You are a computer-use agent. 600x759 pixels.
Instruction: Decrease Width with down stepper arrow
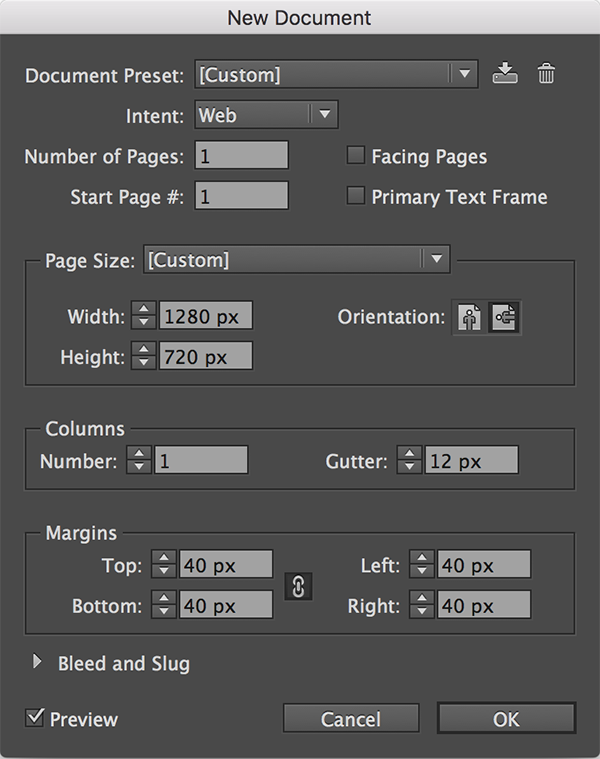pyautogui.click(x=144, y=322)
